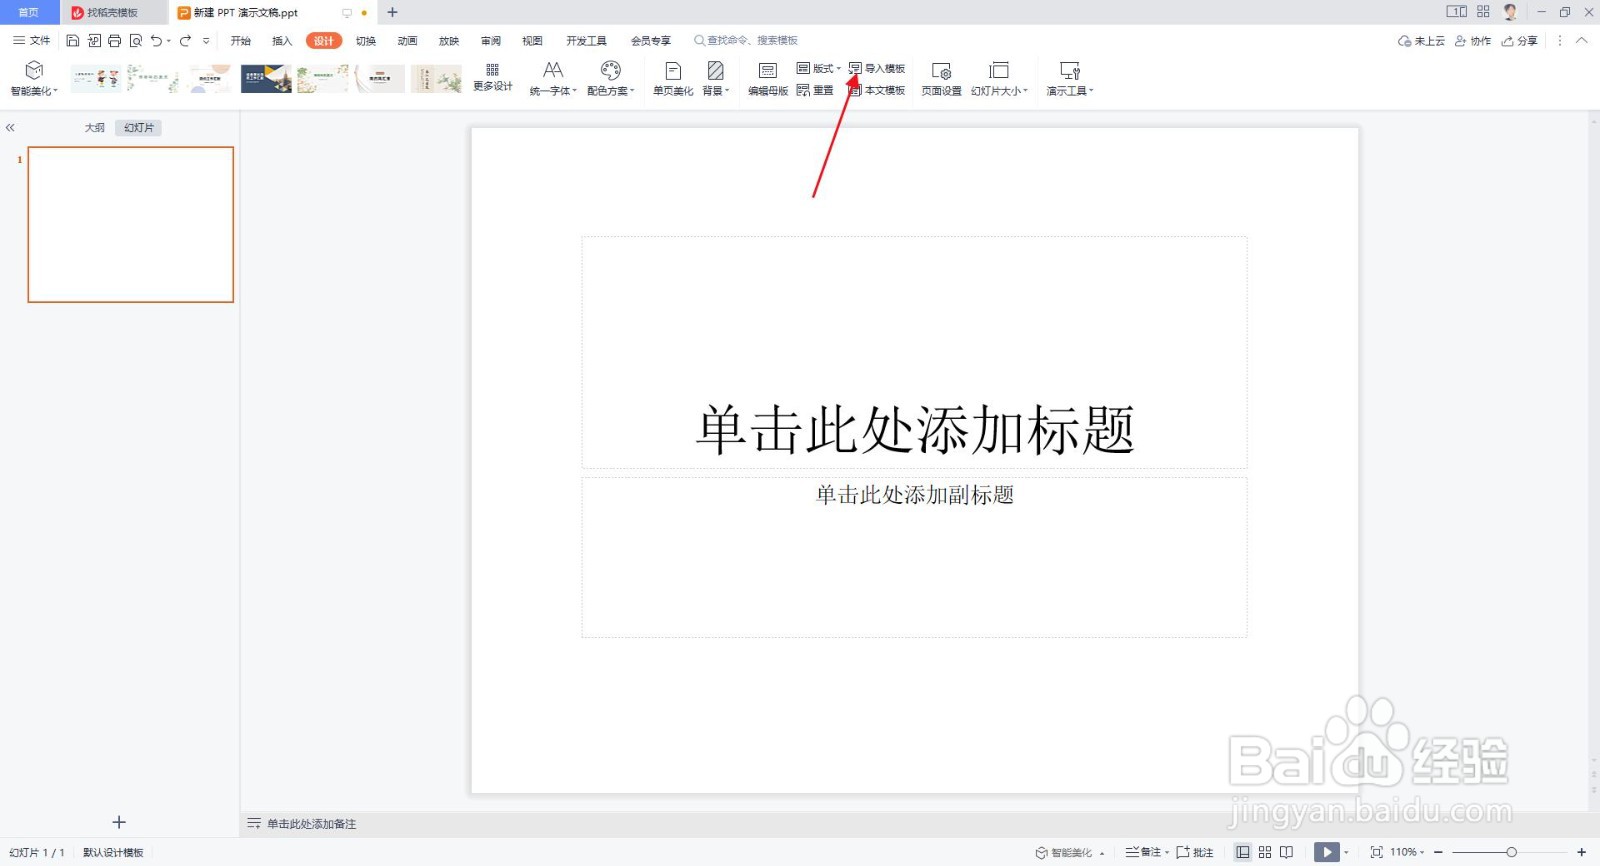Open 页面设置 dialog
The height and width of the screenshot is (866, 1600).
[941, 78]
